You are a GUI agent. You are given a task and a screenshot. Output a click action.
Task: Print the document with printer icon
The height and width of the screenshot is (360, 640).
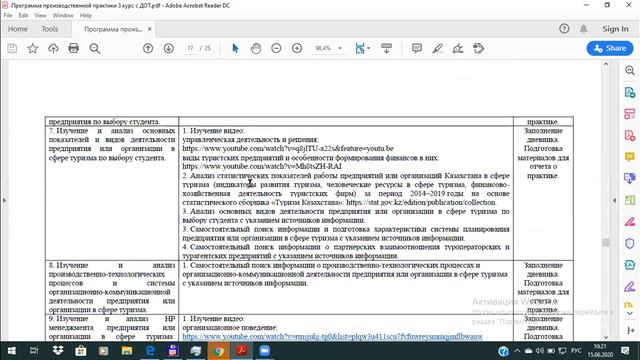pos(73,49)
